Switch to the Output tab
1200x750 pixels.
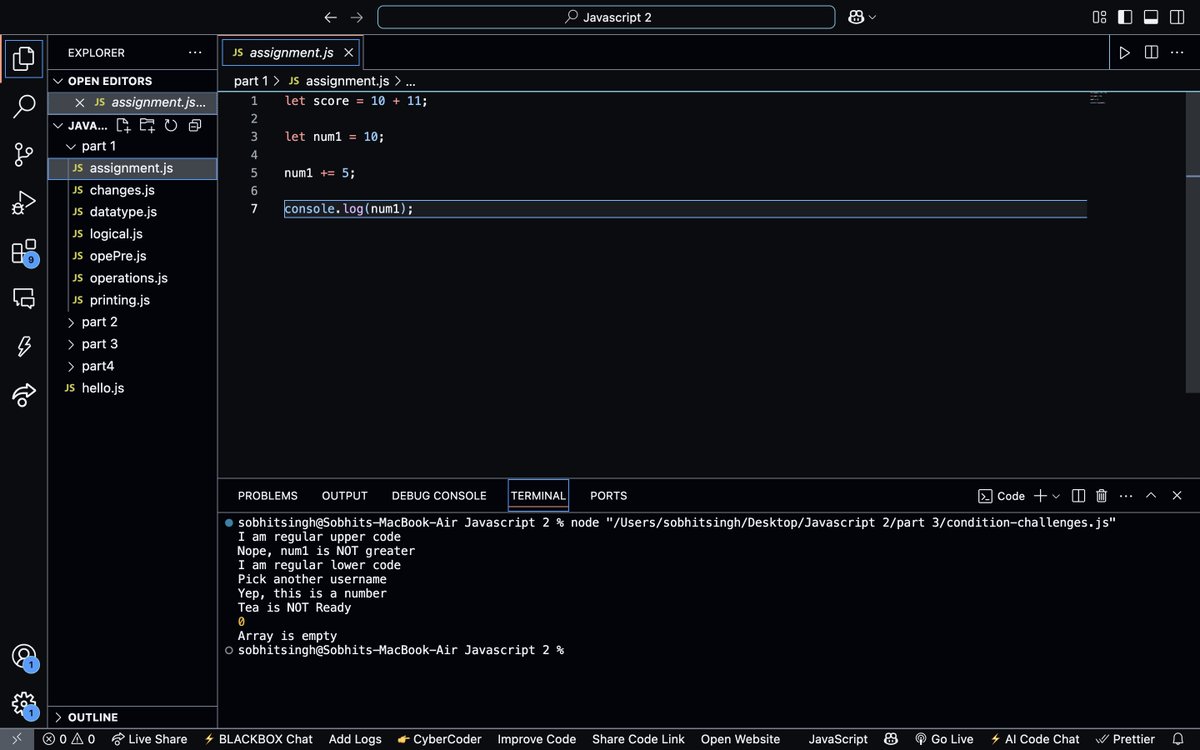[x=345, y=496]
